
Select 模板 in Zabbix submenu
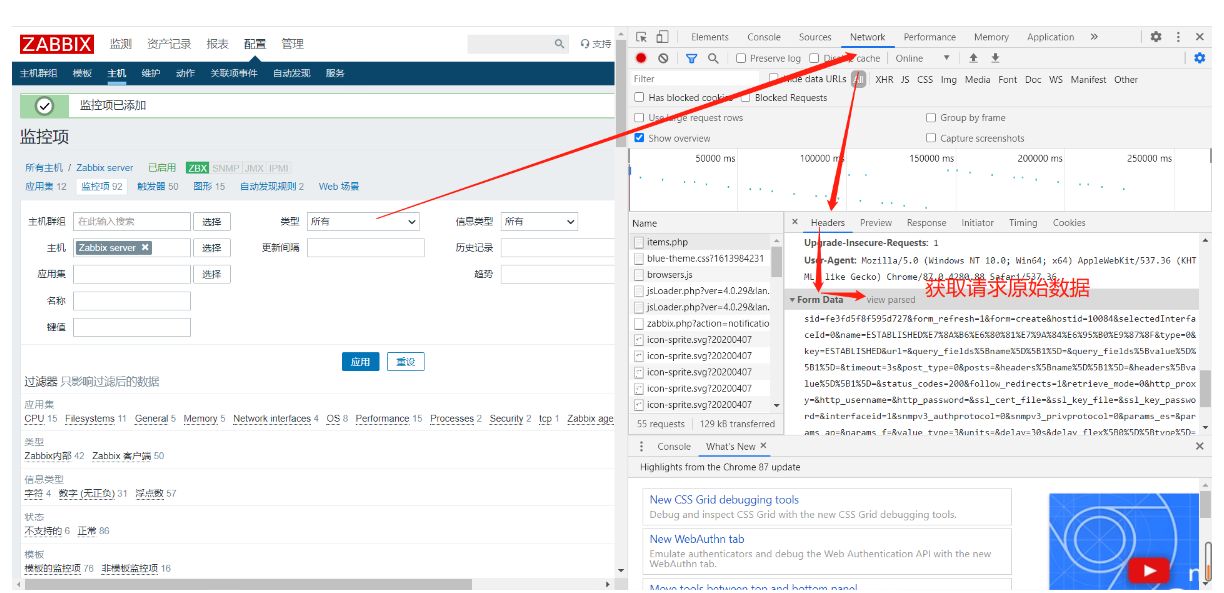(82, 73)
